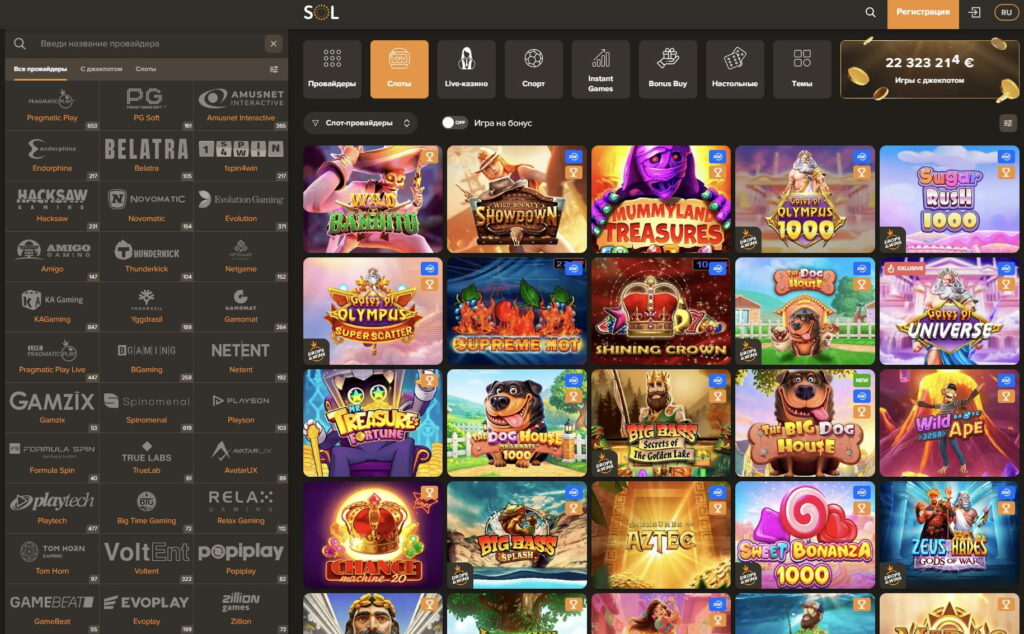Switch to the Слоты provider tab
Viewport: 1024px width, 634px height.
point(146,69)
